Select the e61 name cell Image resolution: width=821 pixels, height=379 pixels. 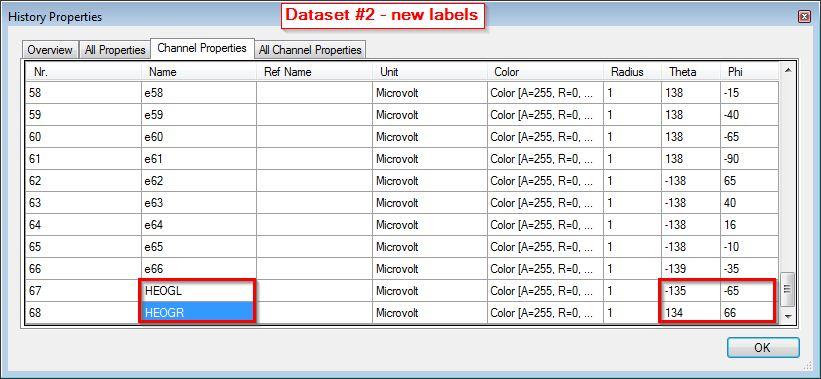pos(199,159)
